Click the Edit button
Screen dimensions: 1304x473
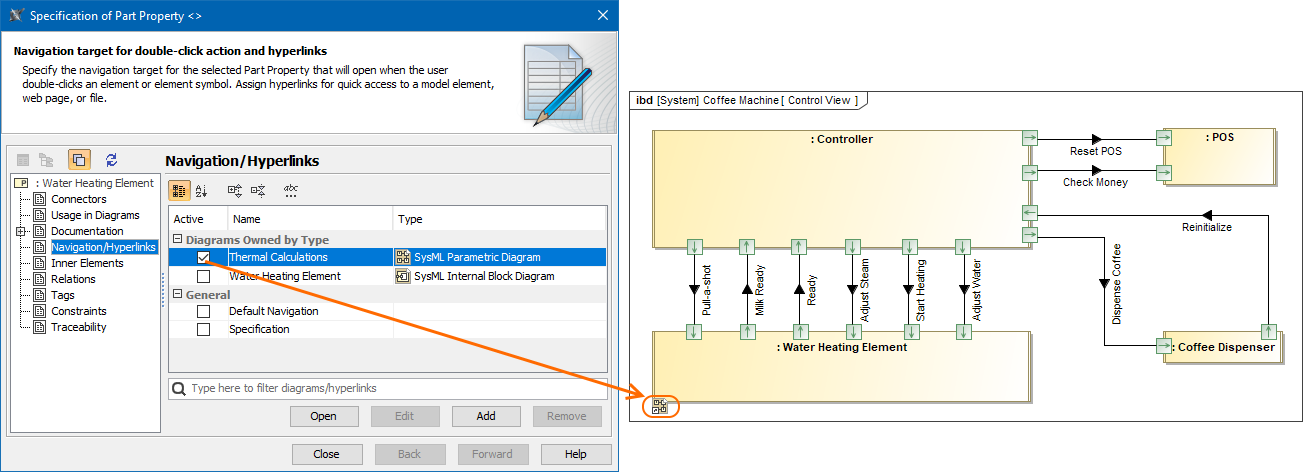coord(405,416)
